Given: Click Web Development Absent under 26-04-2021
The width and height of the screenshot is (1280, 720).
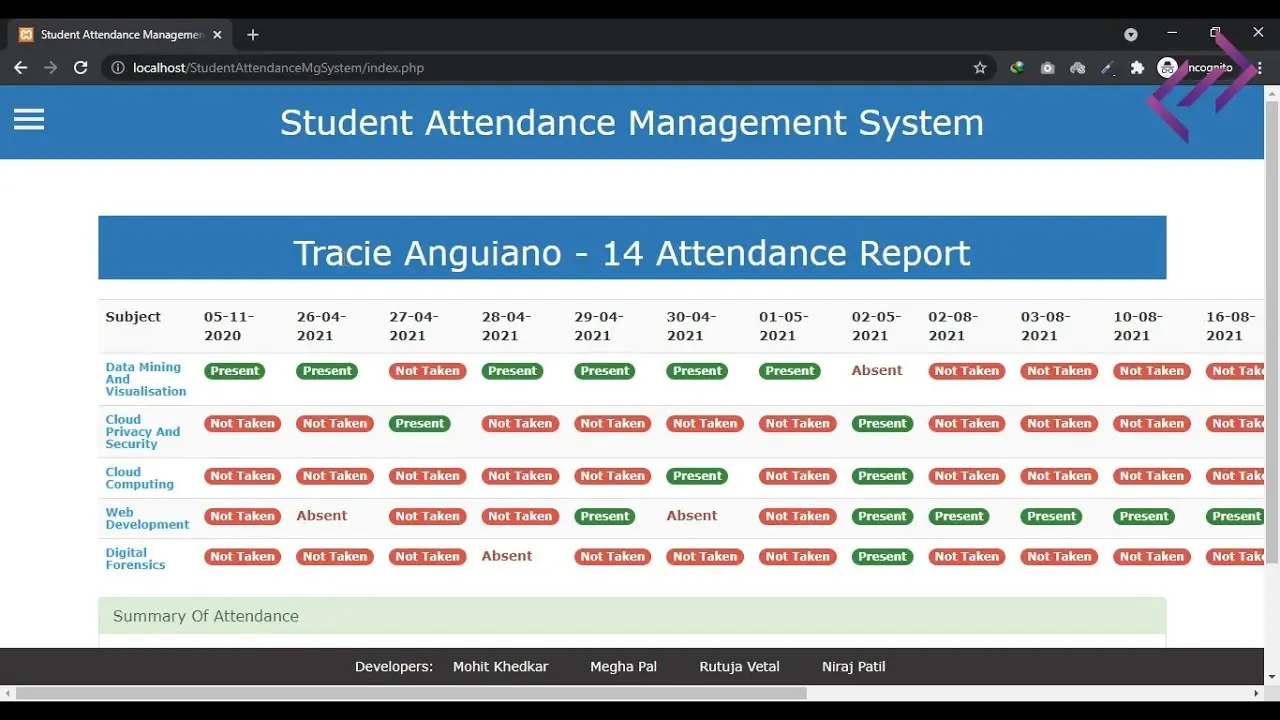Looking at the screenshot, I should click(322, 516).
